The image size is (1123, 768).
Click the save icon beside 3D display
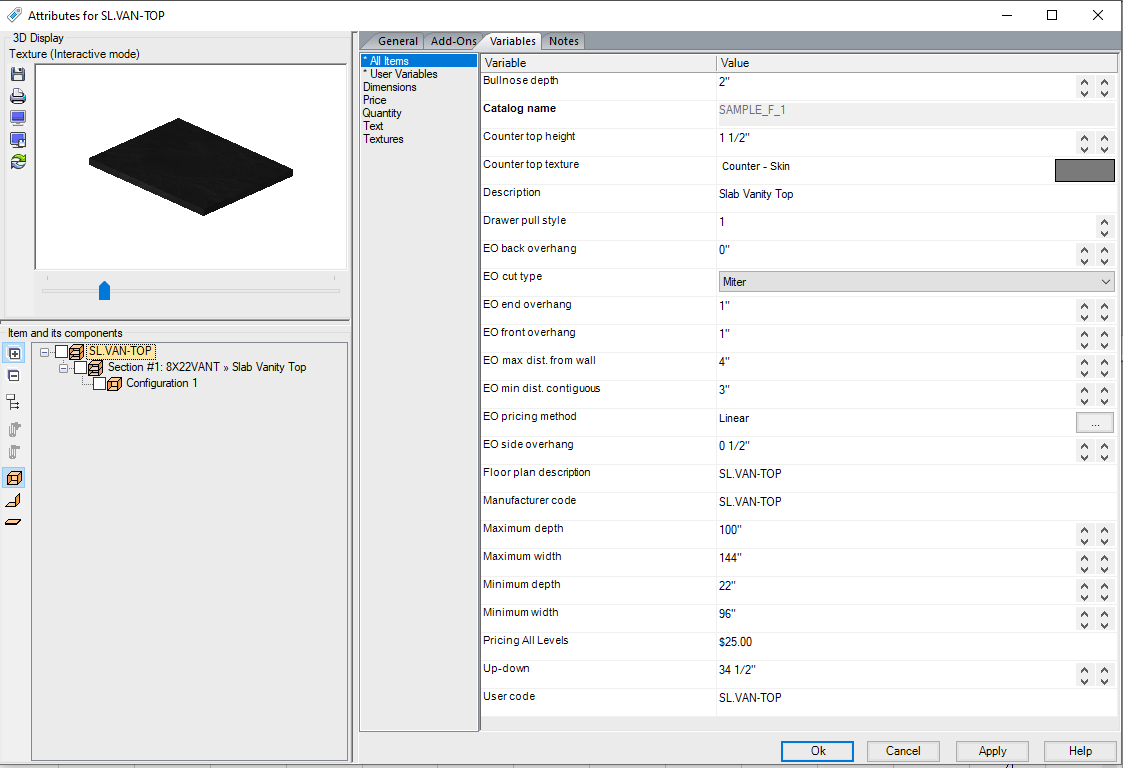(17, 75)
